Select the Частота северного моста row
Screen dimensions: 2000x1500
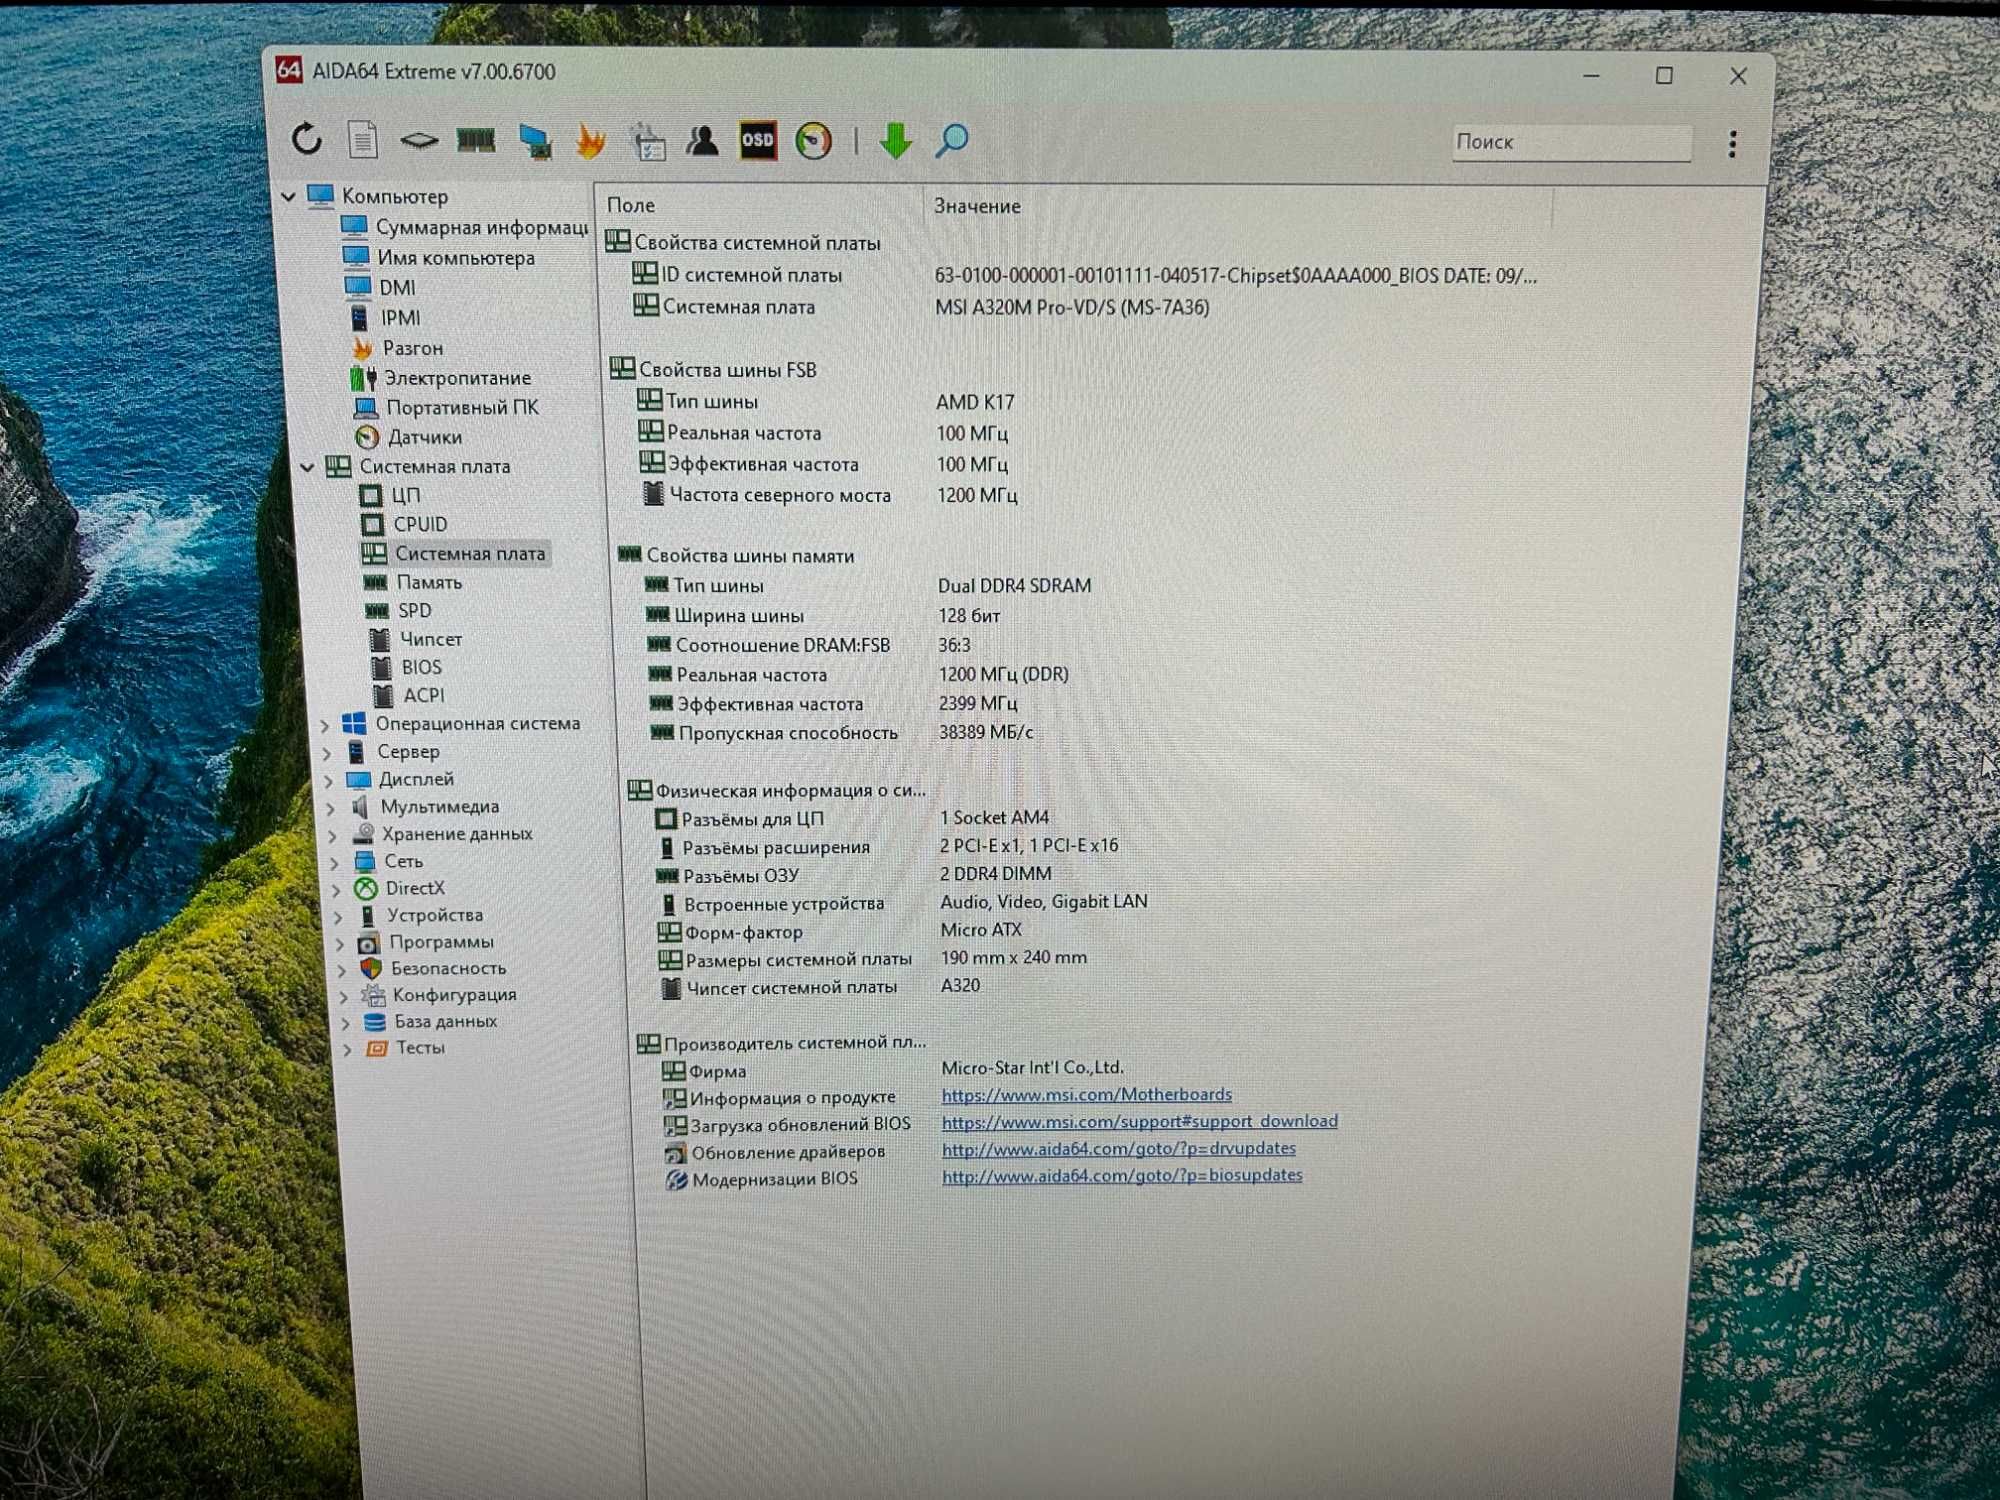point(830,495)
